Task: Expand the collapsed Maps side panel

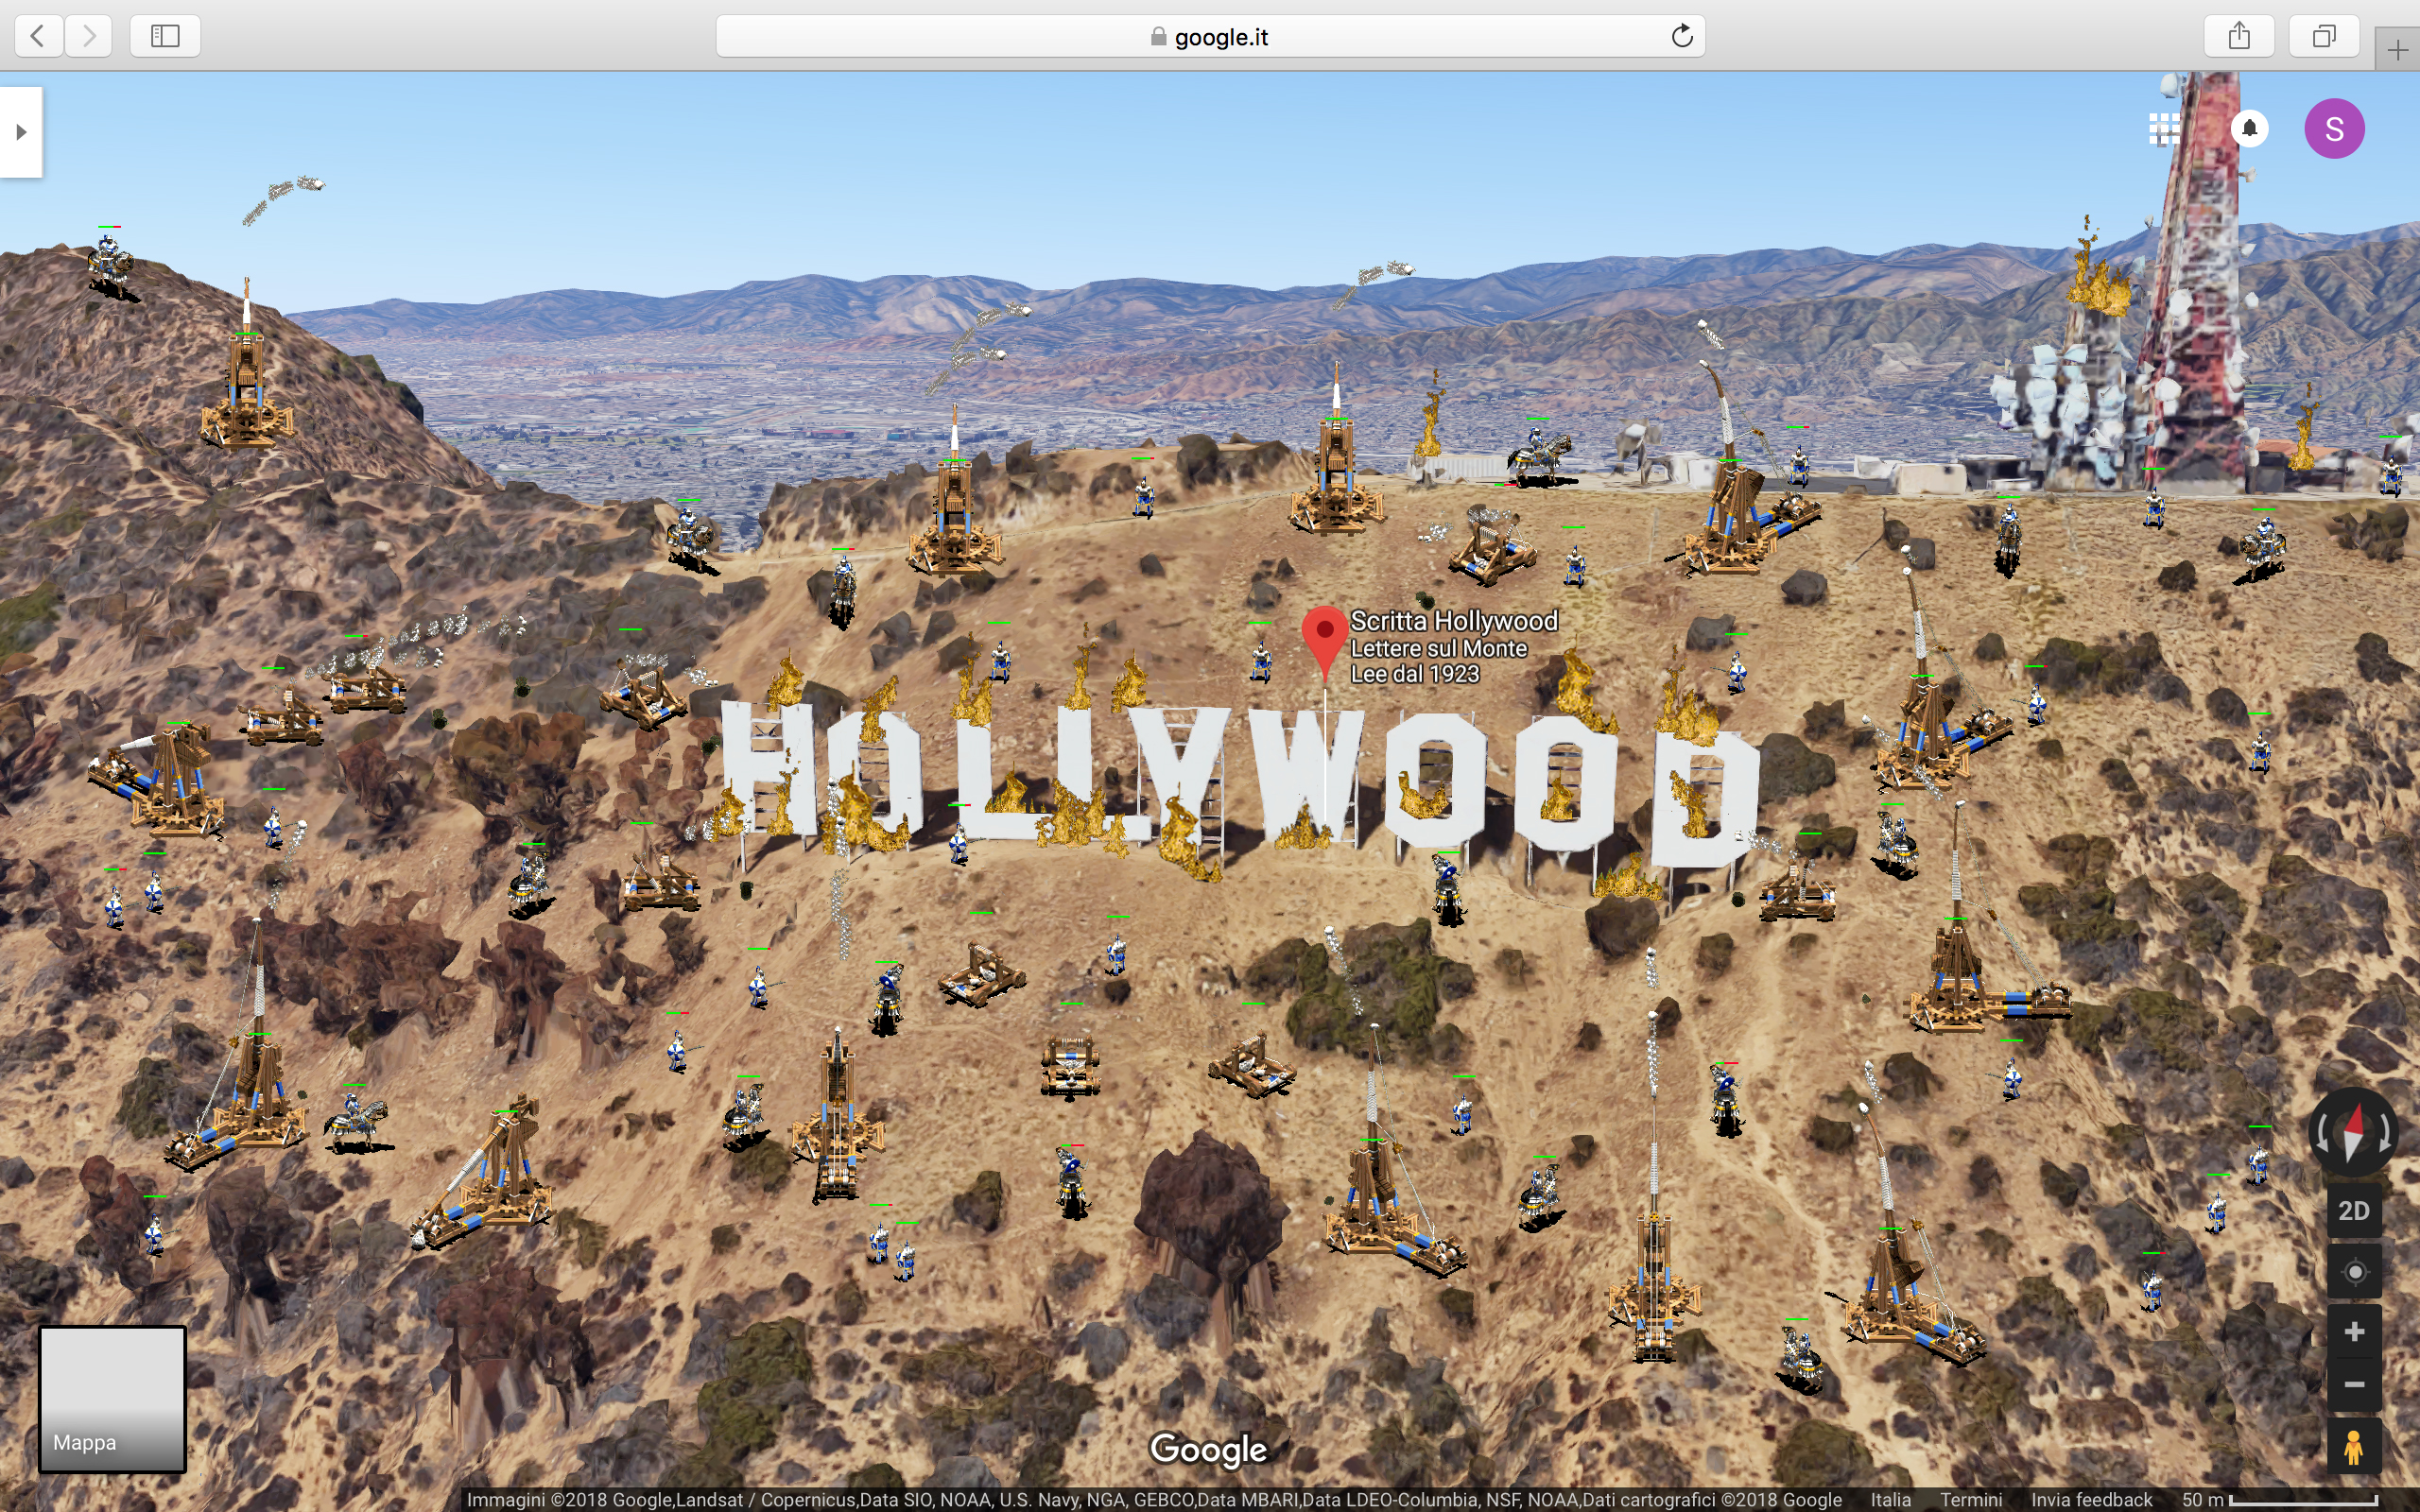Action: coord(21,132)
